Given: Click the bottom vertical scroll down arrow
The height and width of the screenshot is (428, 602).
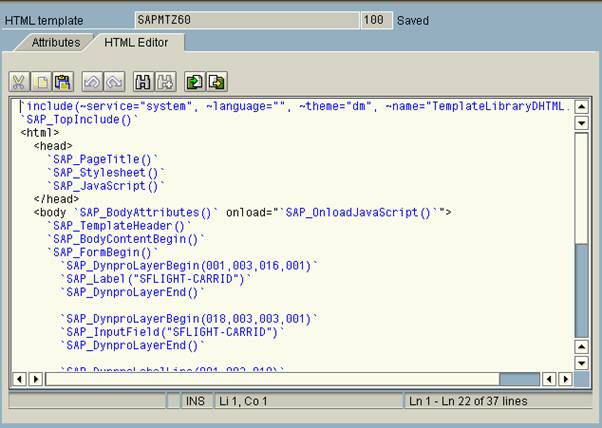Looking at the screenshot, I should (582, 363).
